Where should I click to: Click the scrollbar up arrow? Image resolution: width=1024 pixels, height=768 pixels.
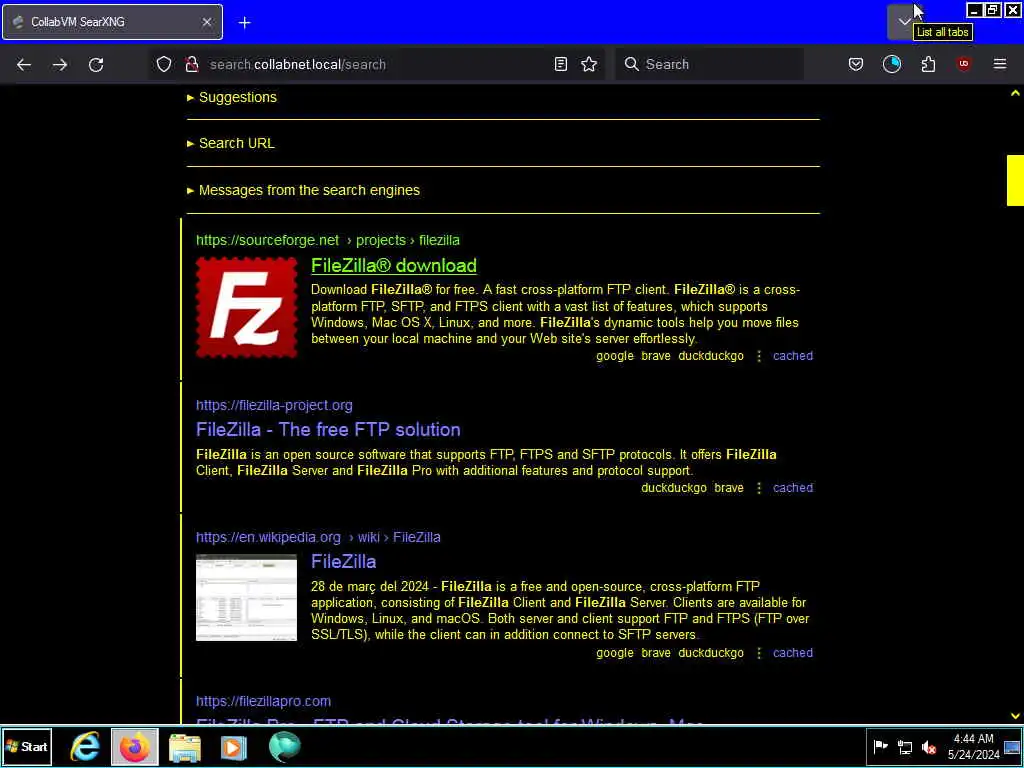pos(1015,94)
